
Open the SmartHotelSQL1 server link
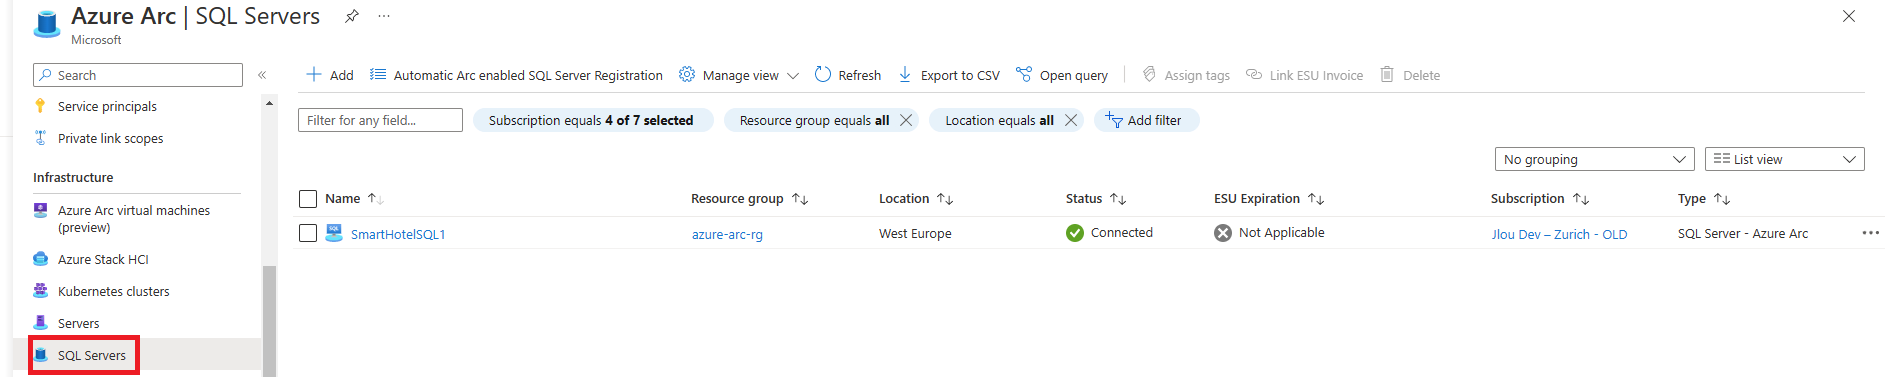tap(398, 234)
